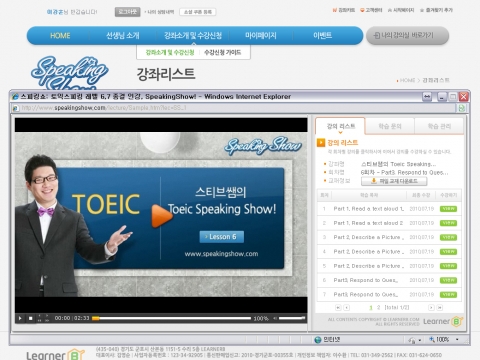Open 선생님 소개 in the navigation bar

click(x=123, y=35)
